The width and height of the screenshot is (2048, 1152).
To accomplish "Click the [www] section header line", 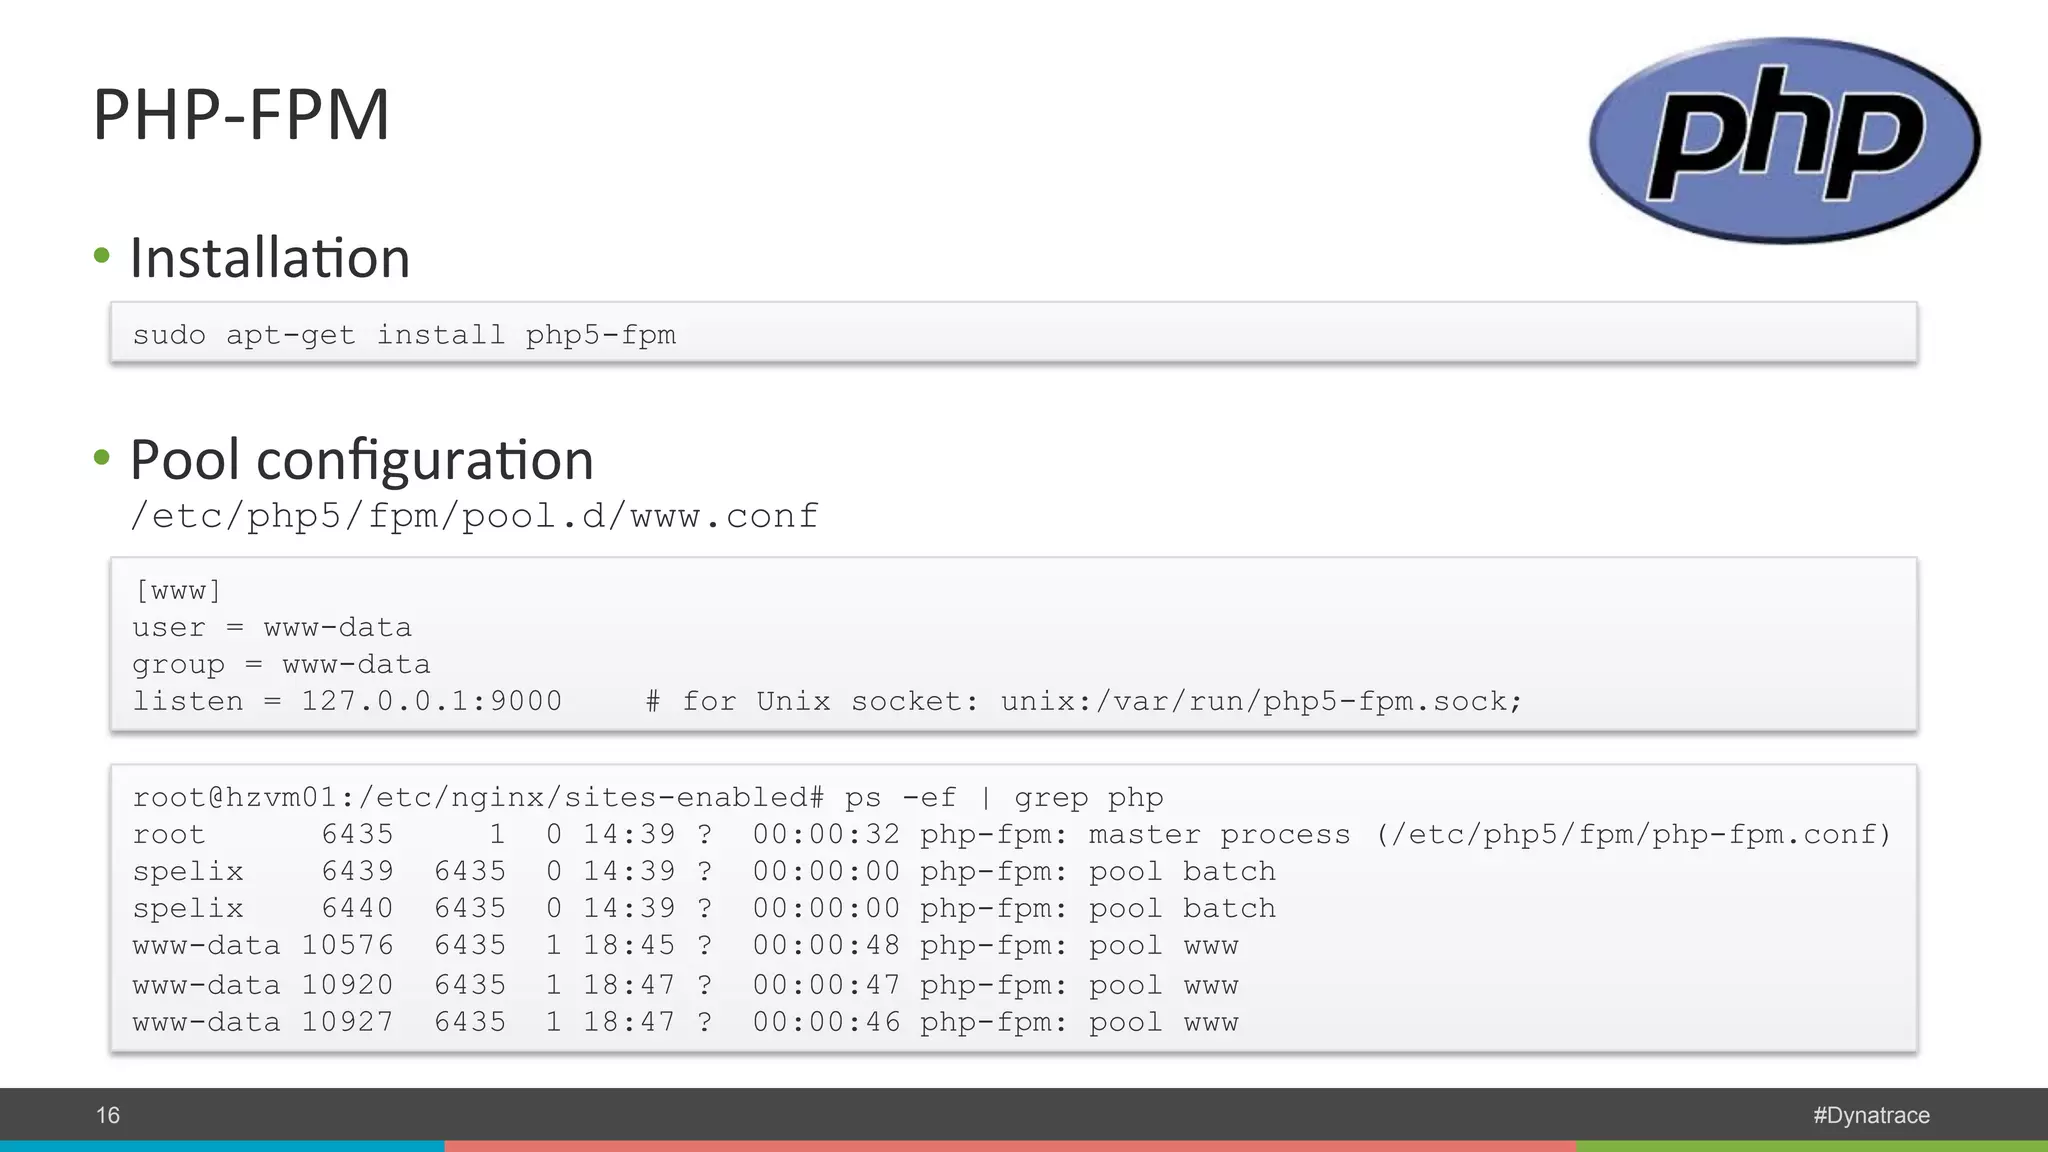I will pos(177,591).
